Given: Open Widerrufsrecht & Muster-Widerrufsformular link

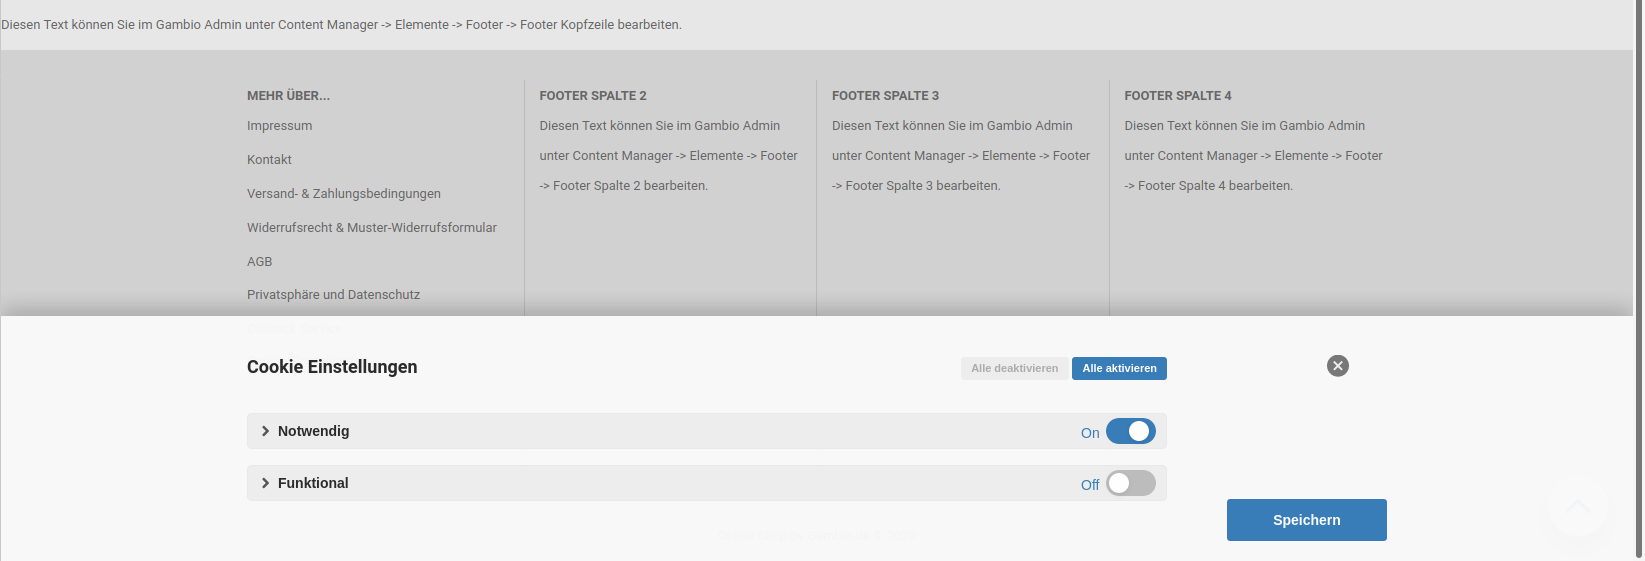Looking at the screenshot, I should click(x=372, y=228).
